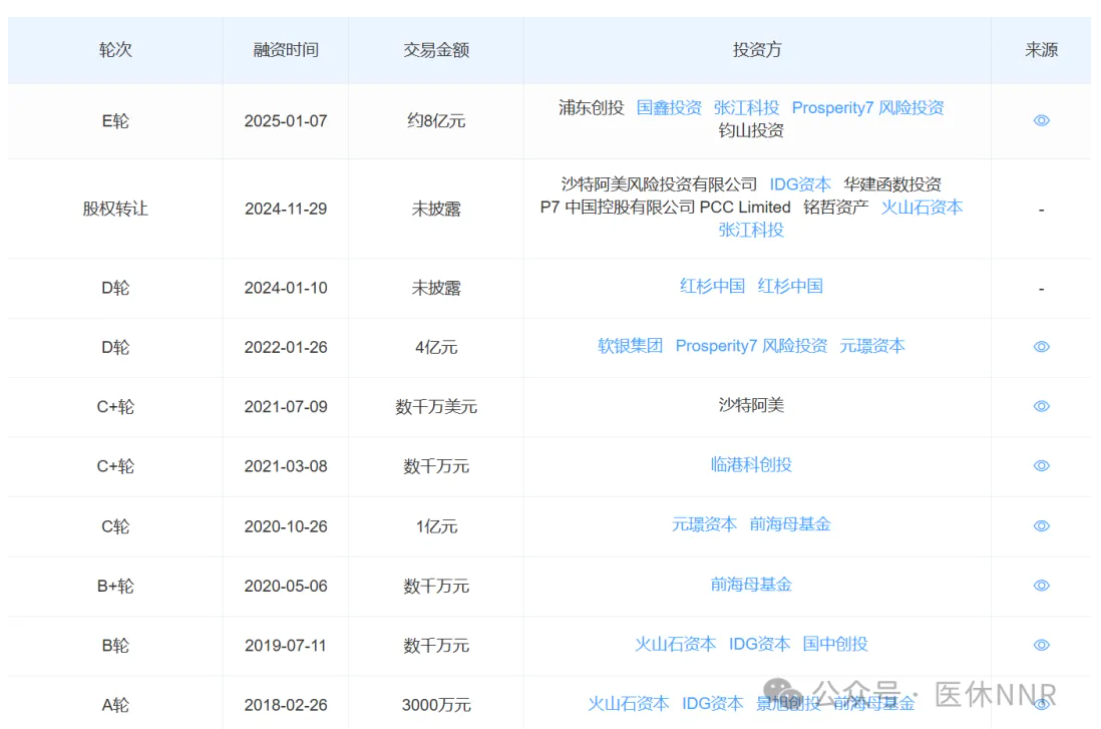1101x729 pixels.
Task: Click the 数千万美元 amount cell
Action: [x=436, y=407]
